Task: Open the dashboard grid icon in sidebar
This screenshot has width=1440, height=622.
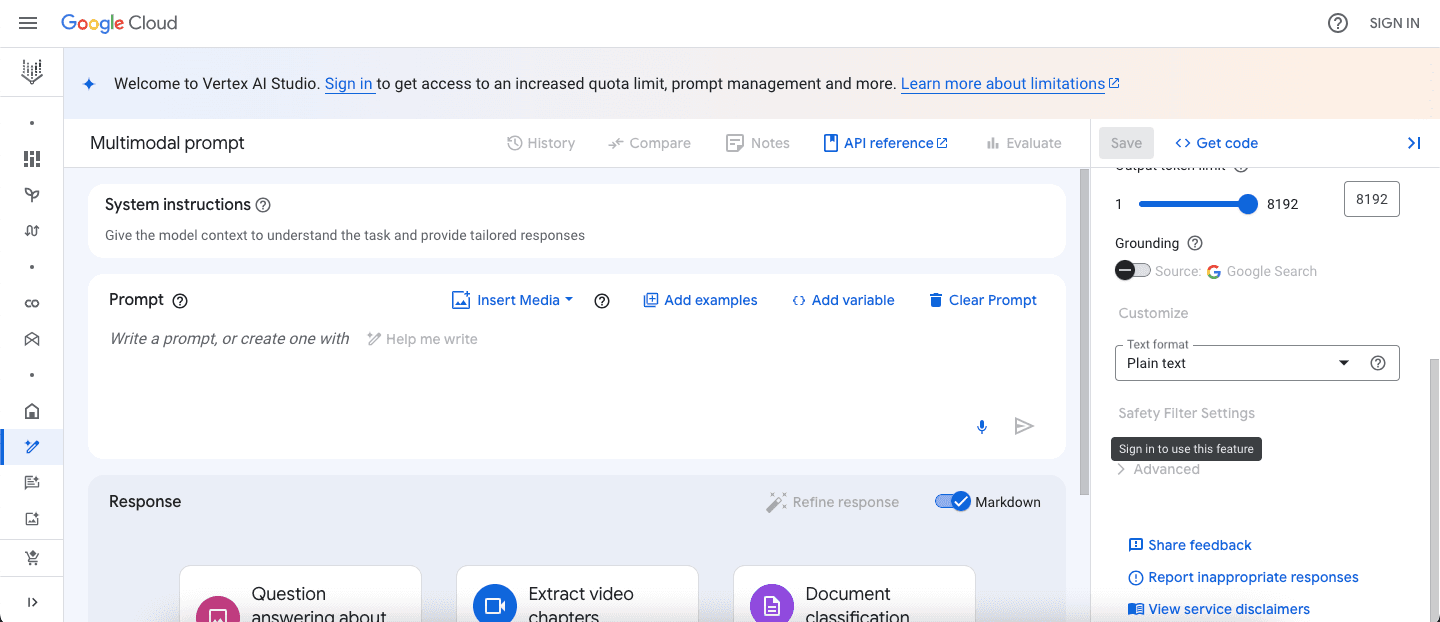Action: tap(32, 159)
